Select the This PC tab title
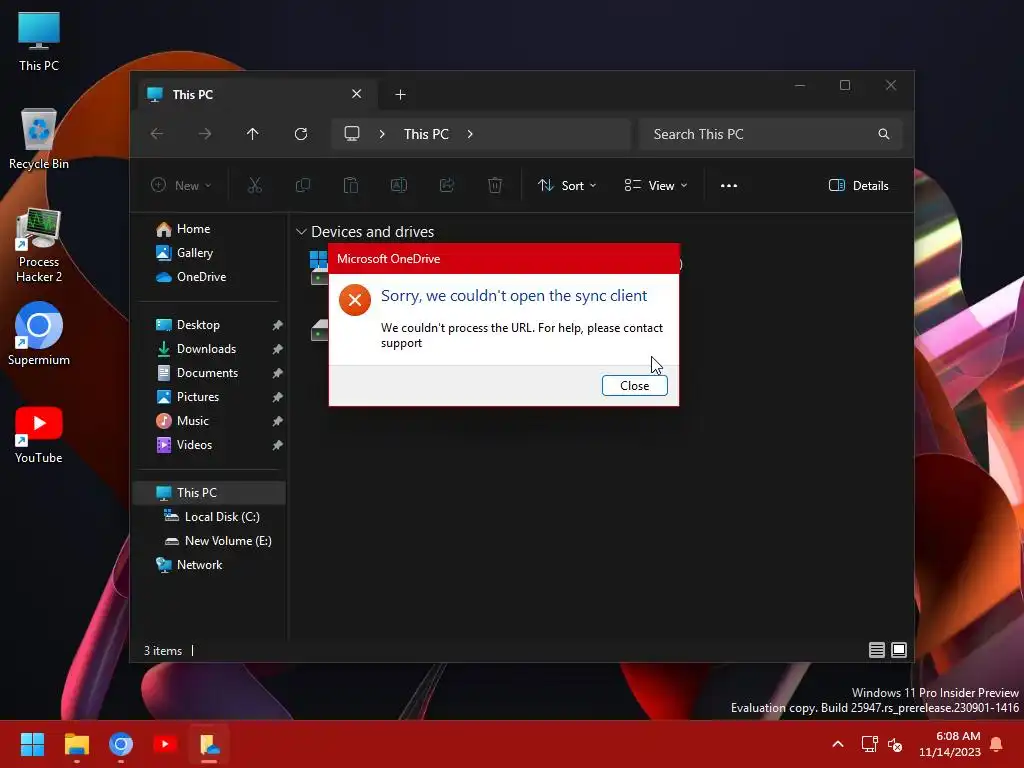The height and width of the screenshot is (768, 1024). (x=193, y=95)
